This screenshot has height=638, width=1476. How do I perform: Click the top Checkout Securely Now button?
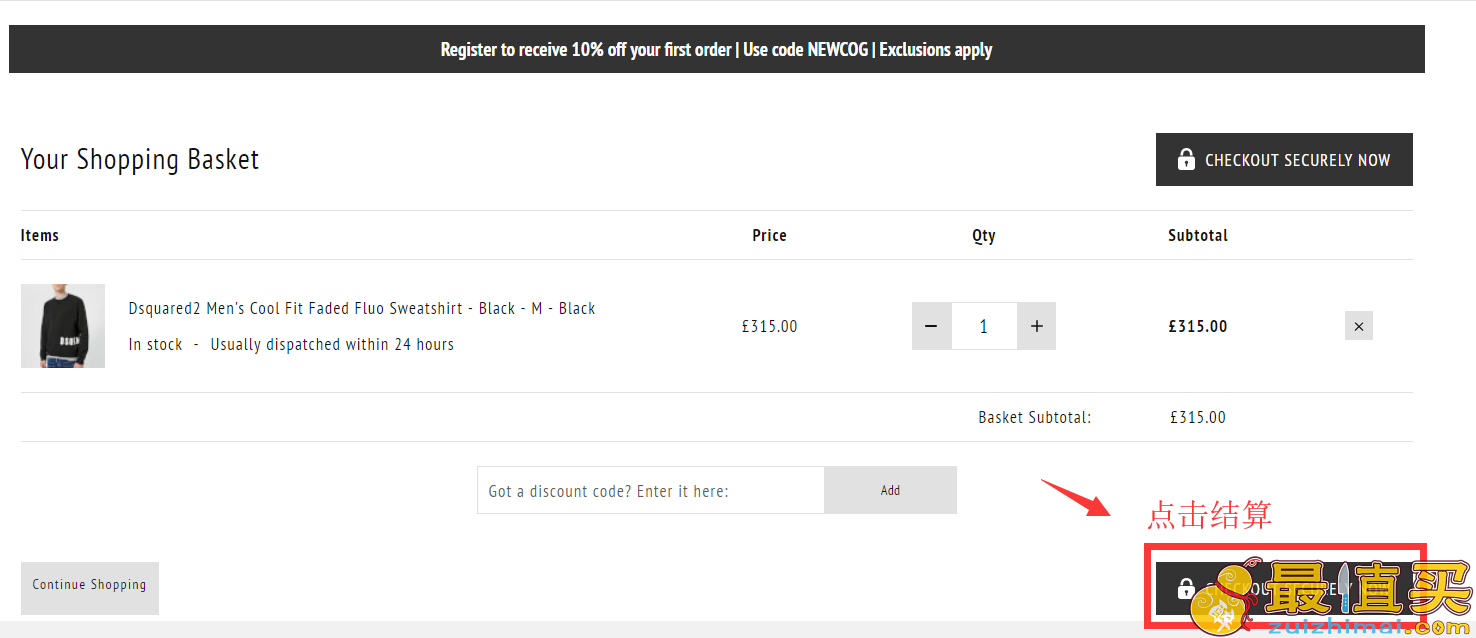(x=1284, y=160)
